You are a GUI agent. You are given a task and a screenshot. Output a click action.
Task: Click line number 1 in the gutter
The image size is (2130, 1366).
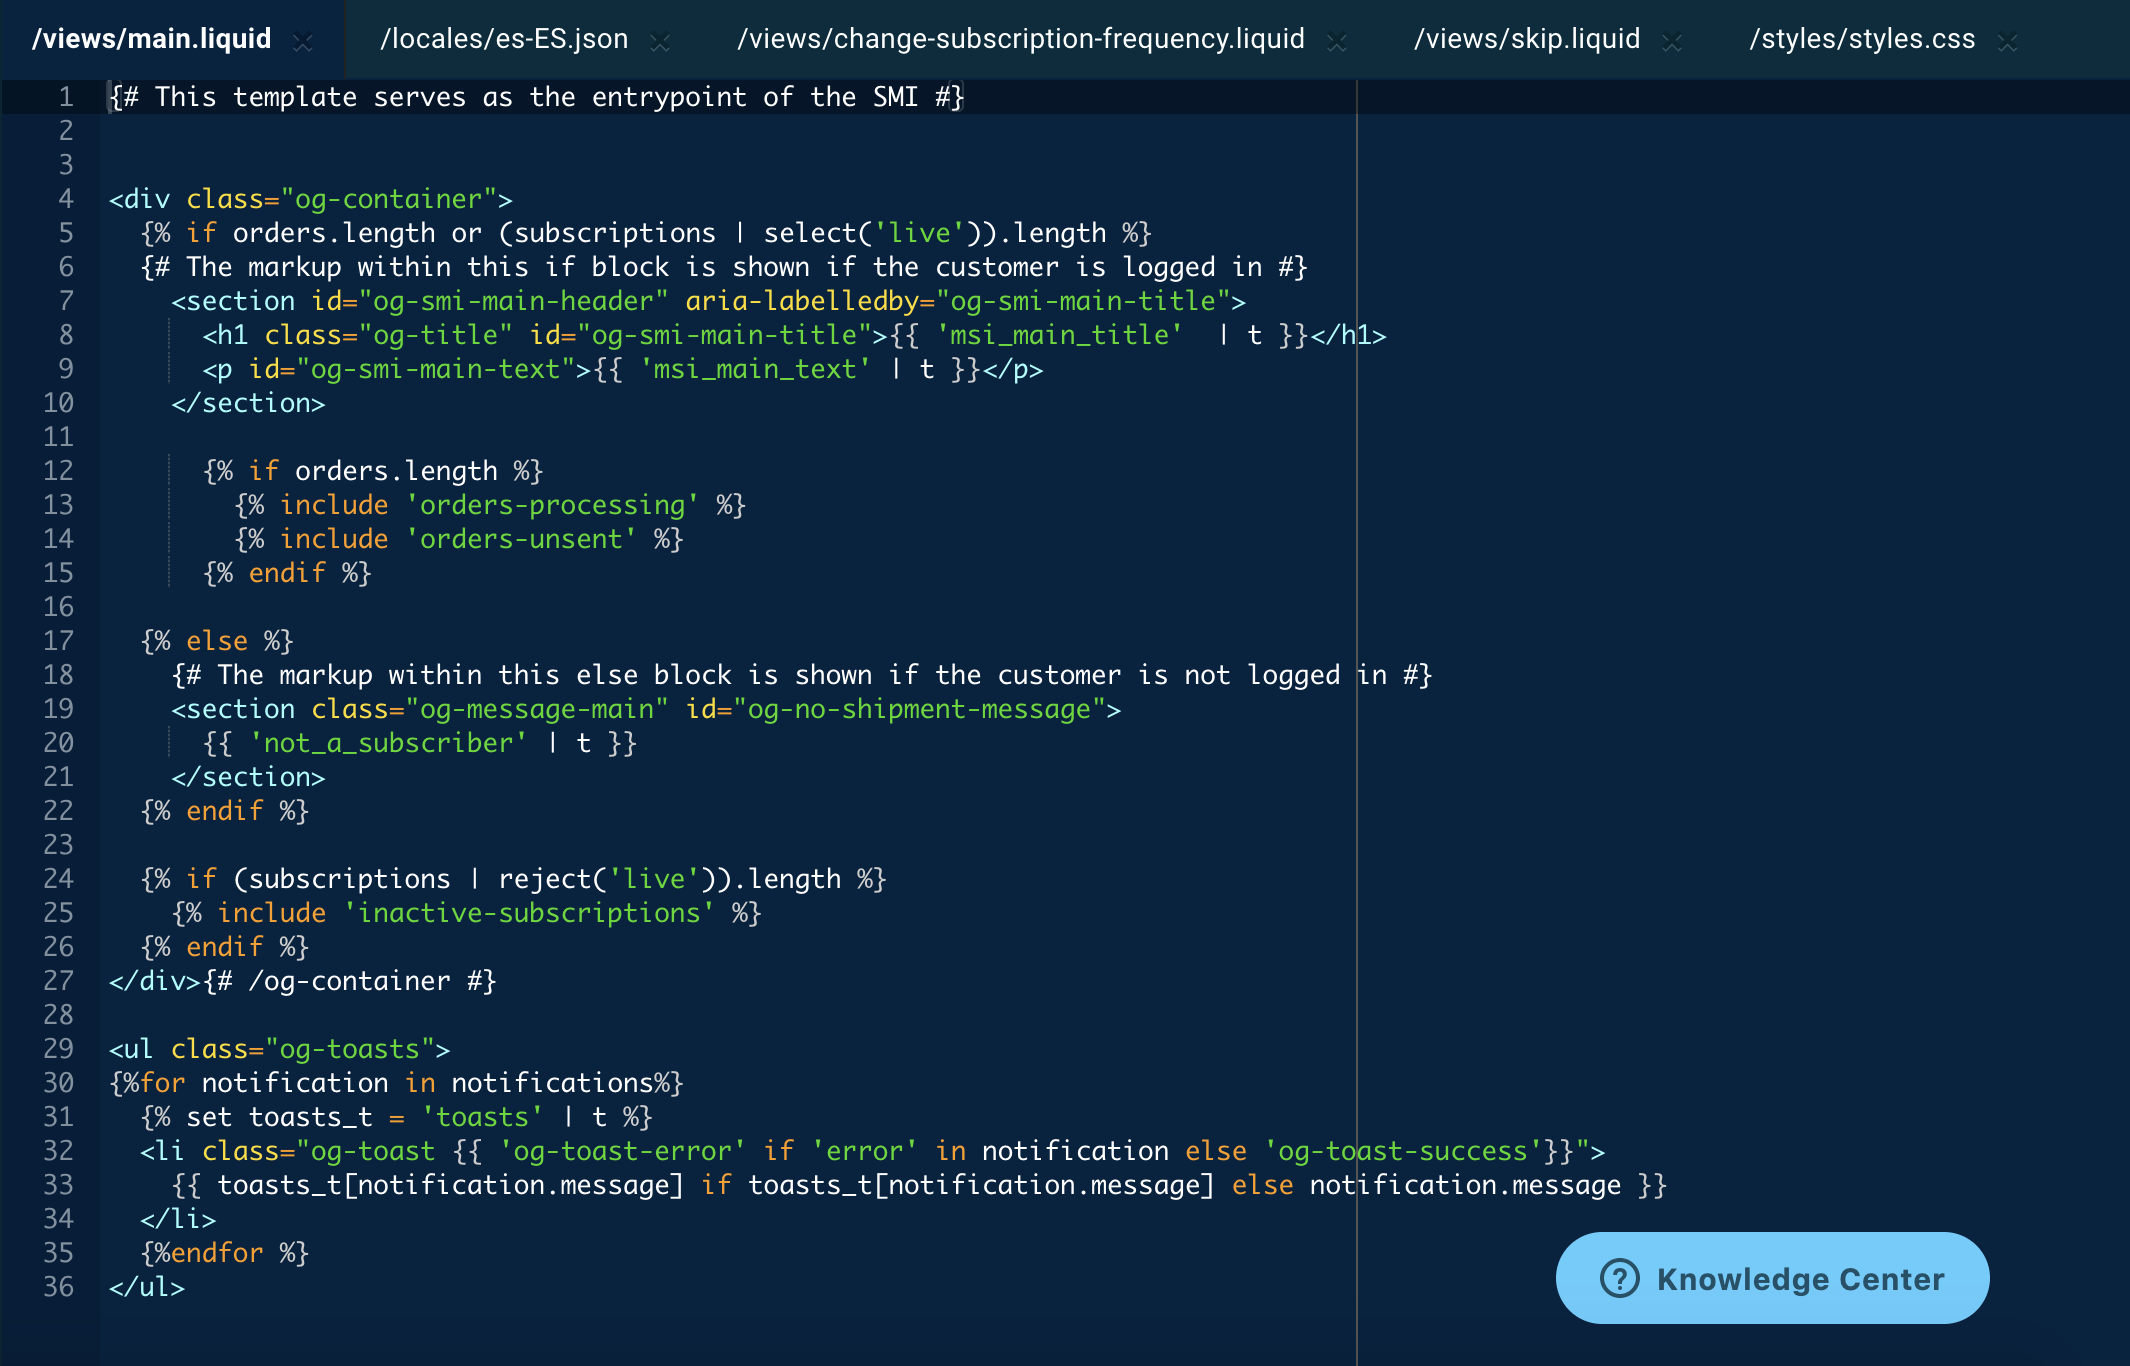(x=66, y=97)
